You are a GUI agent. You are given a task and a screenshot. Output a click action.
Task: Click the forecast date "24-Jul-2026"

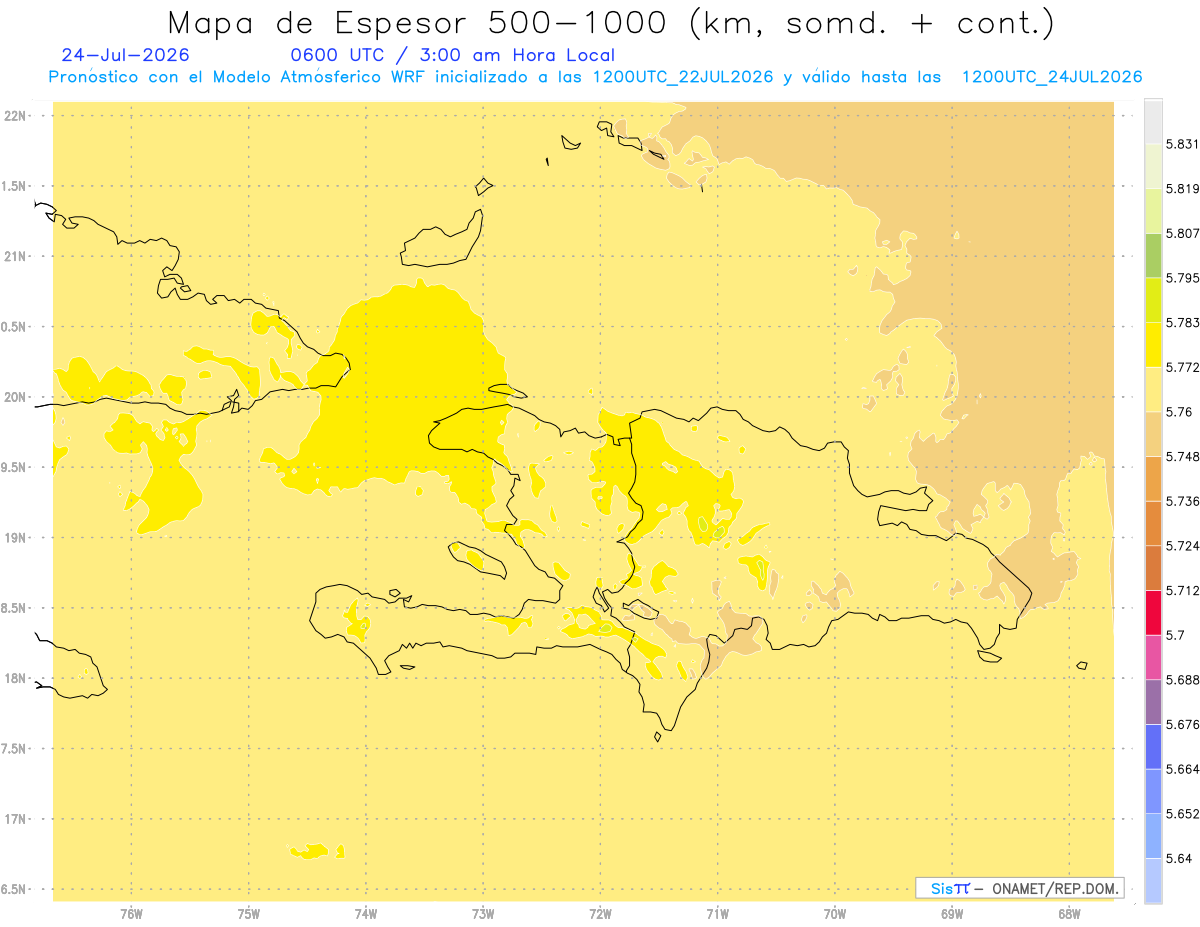point(125,55)
